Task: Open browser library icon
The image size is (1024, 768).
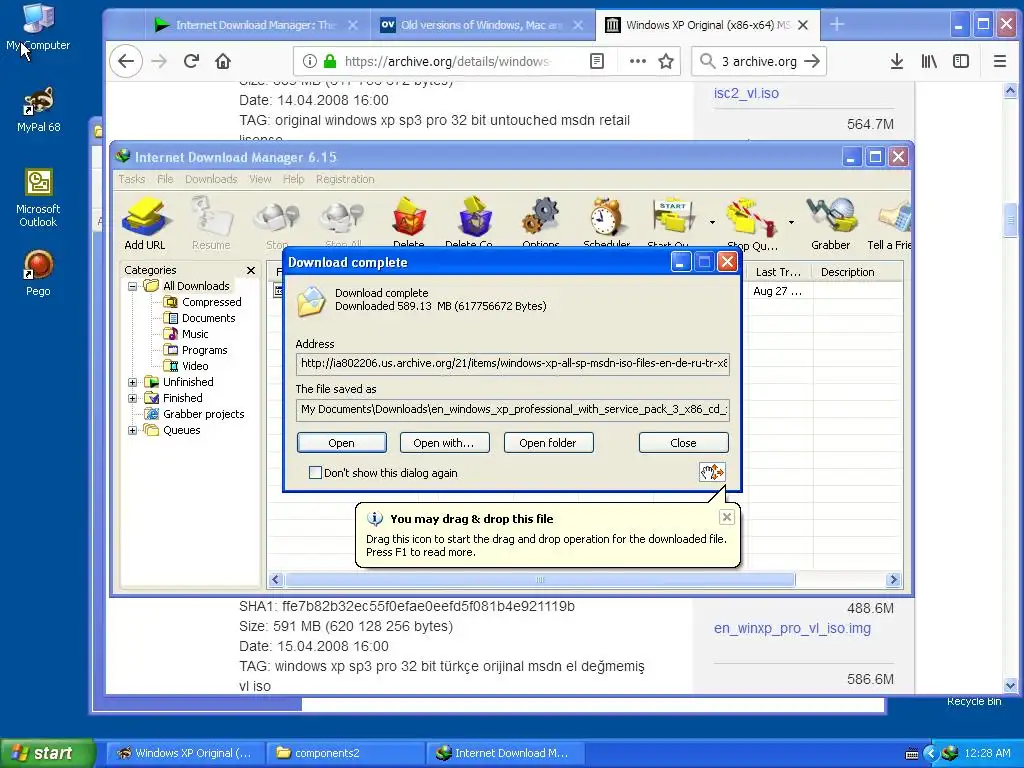Action: click(x=929, y=61)
